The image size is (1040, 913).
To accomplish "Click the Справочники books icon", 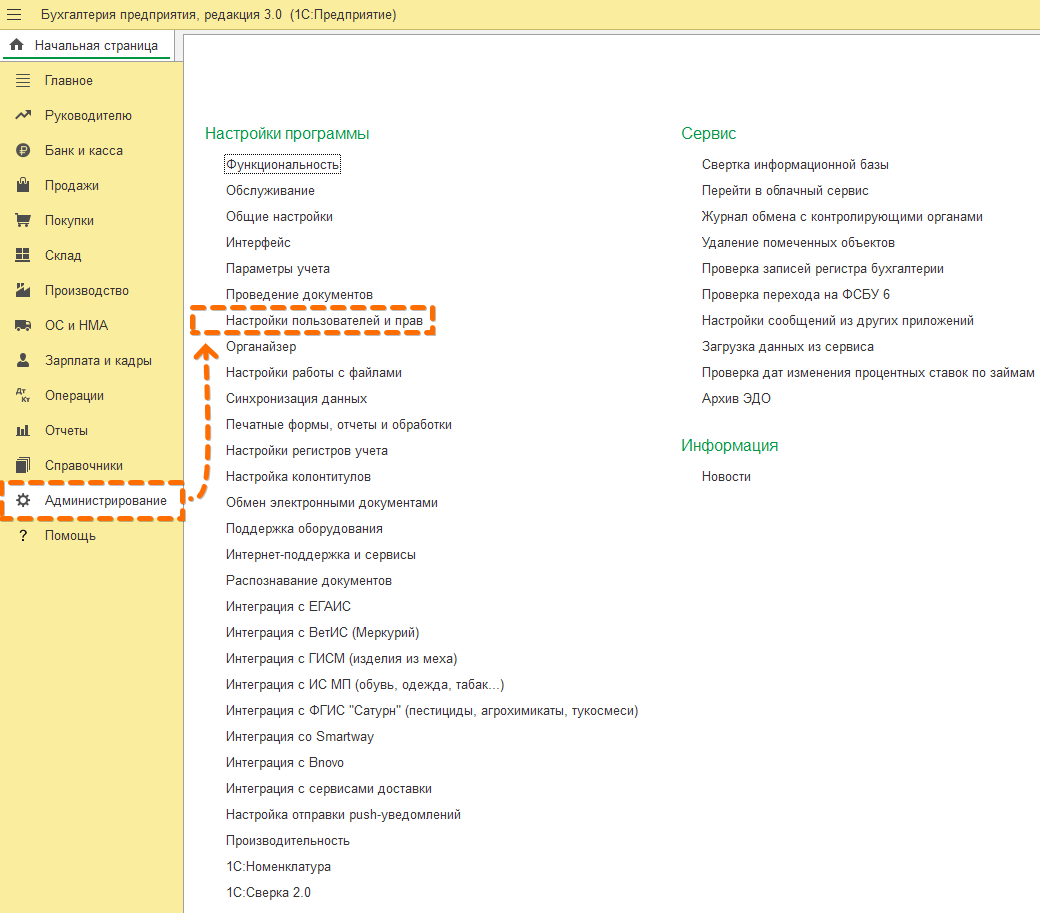I will coord(23,466).
